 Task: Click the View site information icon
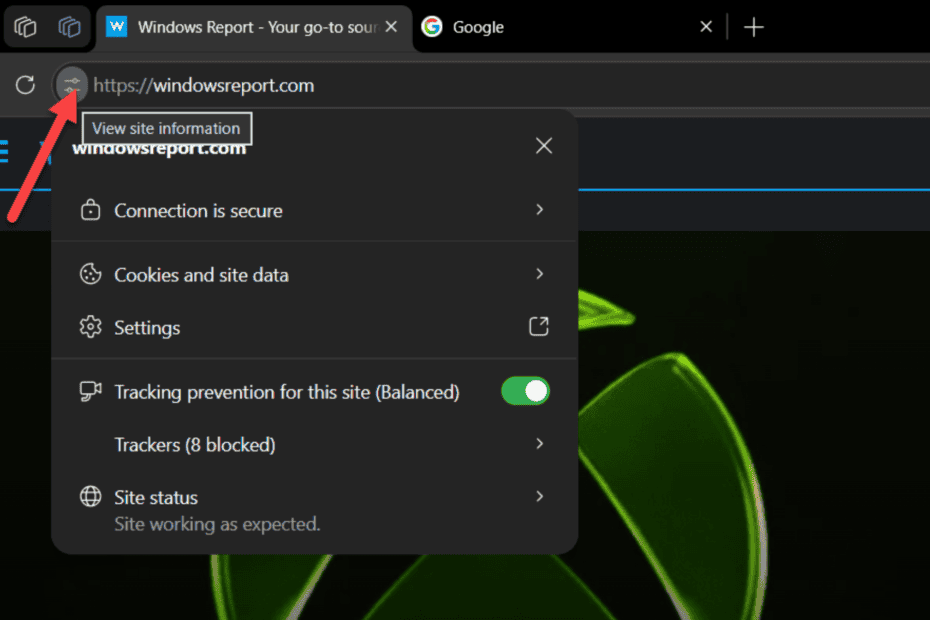click(x=72, y=85)
